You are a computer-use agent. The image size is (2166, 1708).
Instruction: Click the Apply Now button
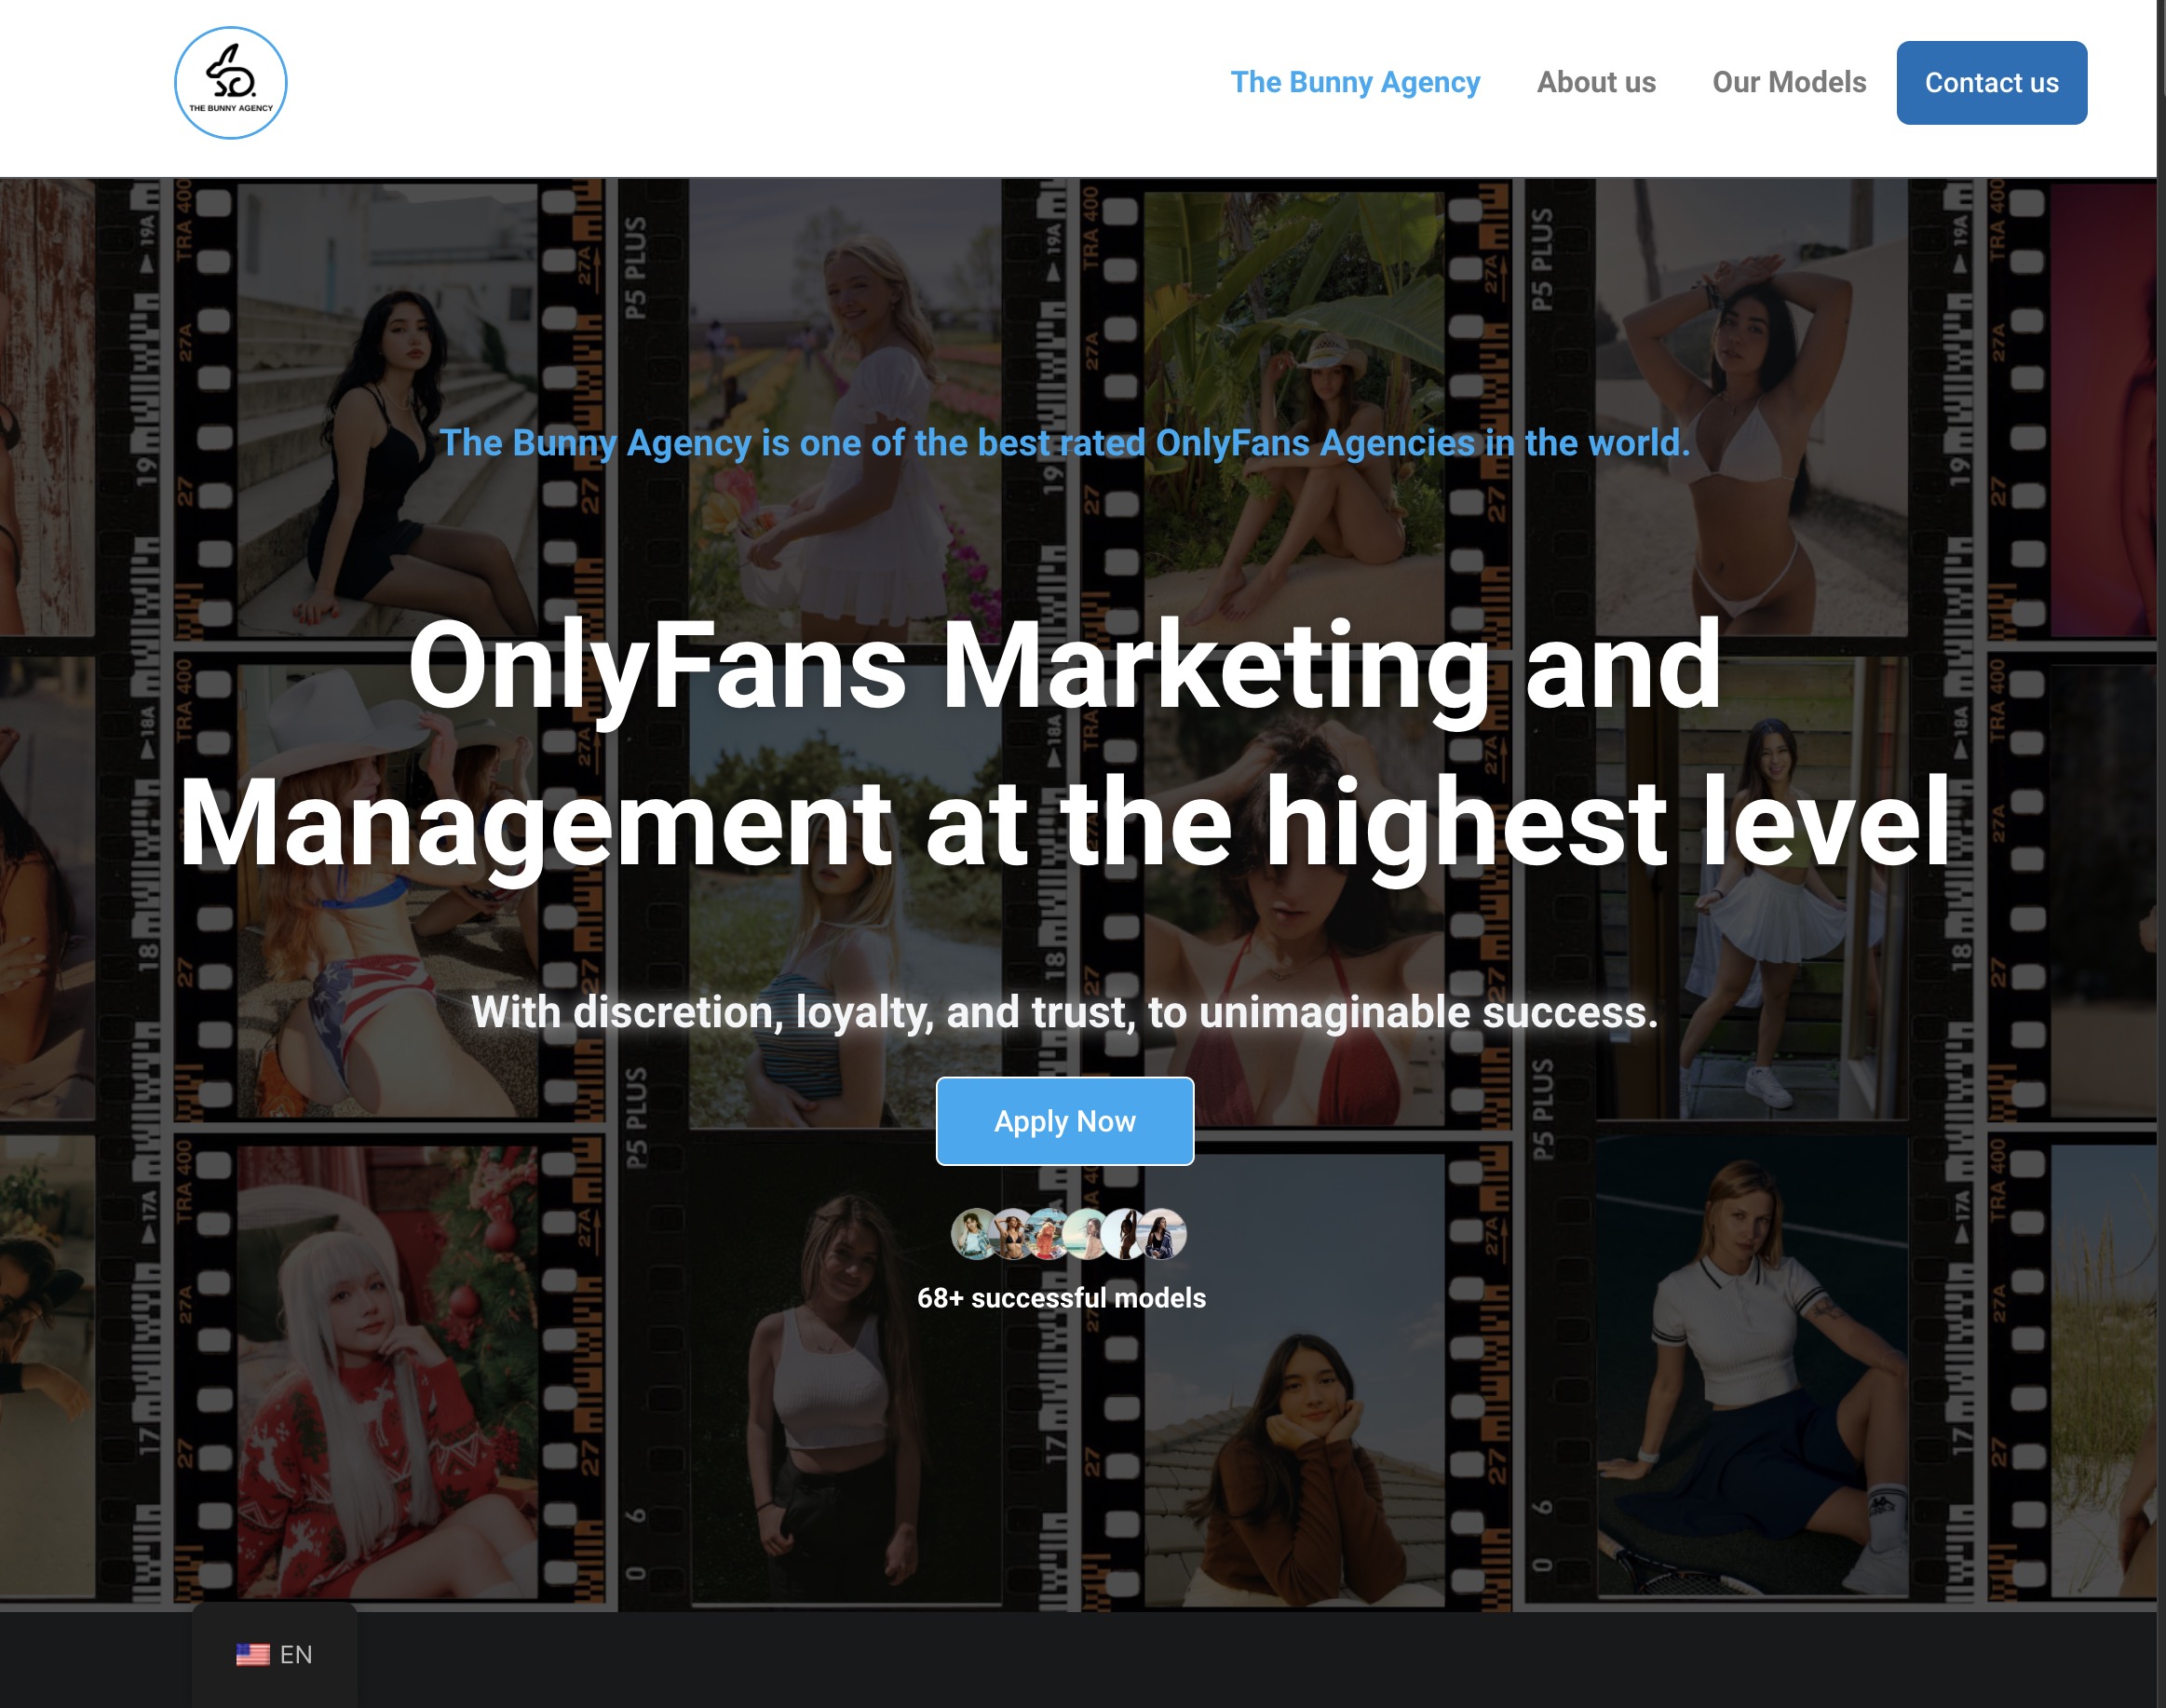1064,1121
